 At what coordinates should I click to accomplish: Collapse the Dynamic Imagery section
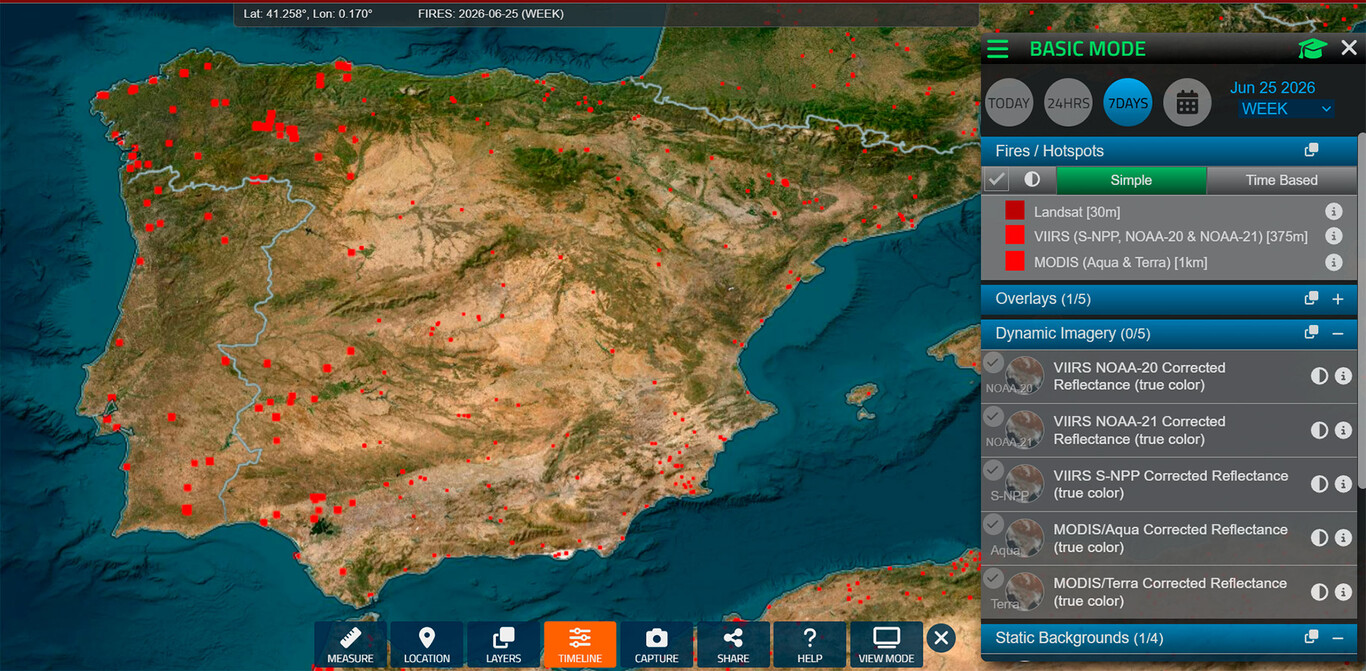[1338, 333]
